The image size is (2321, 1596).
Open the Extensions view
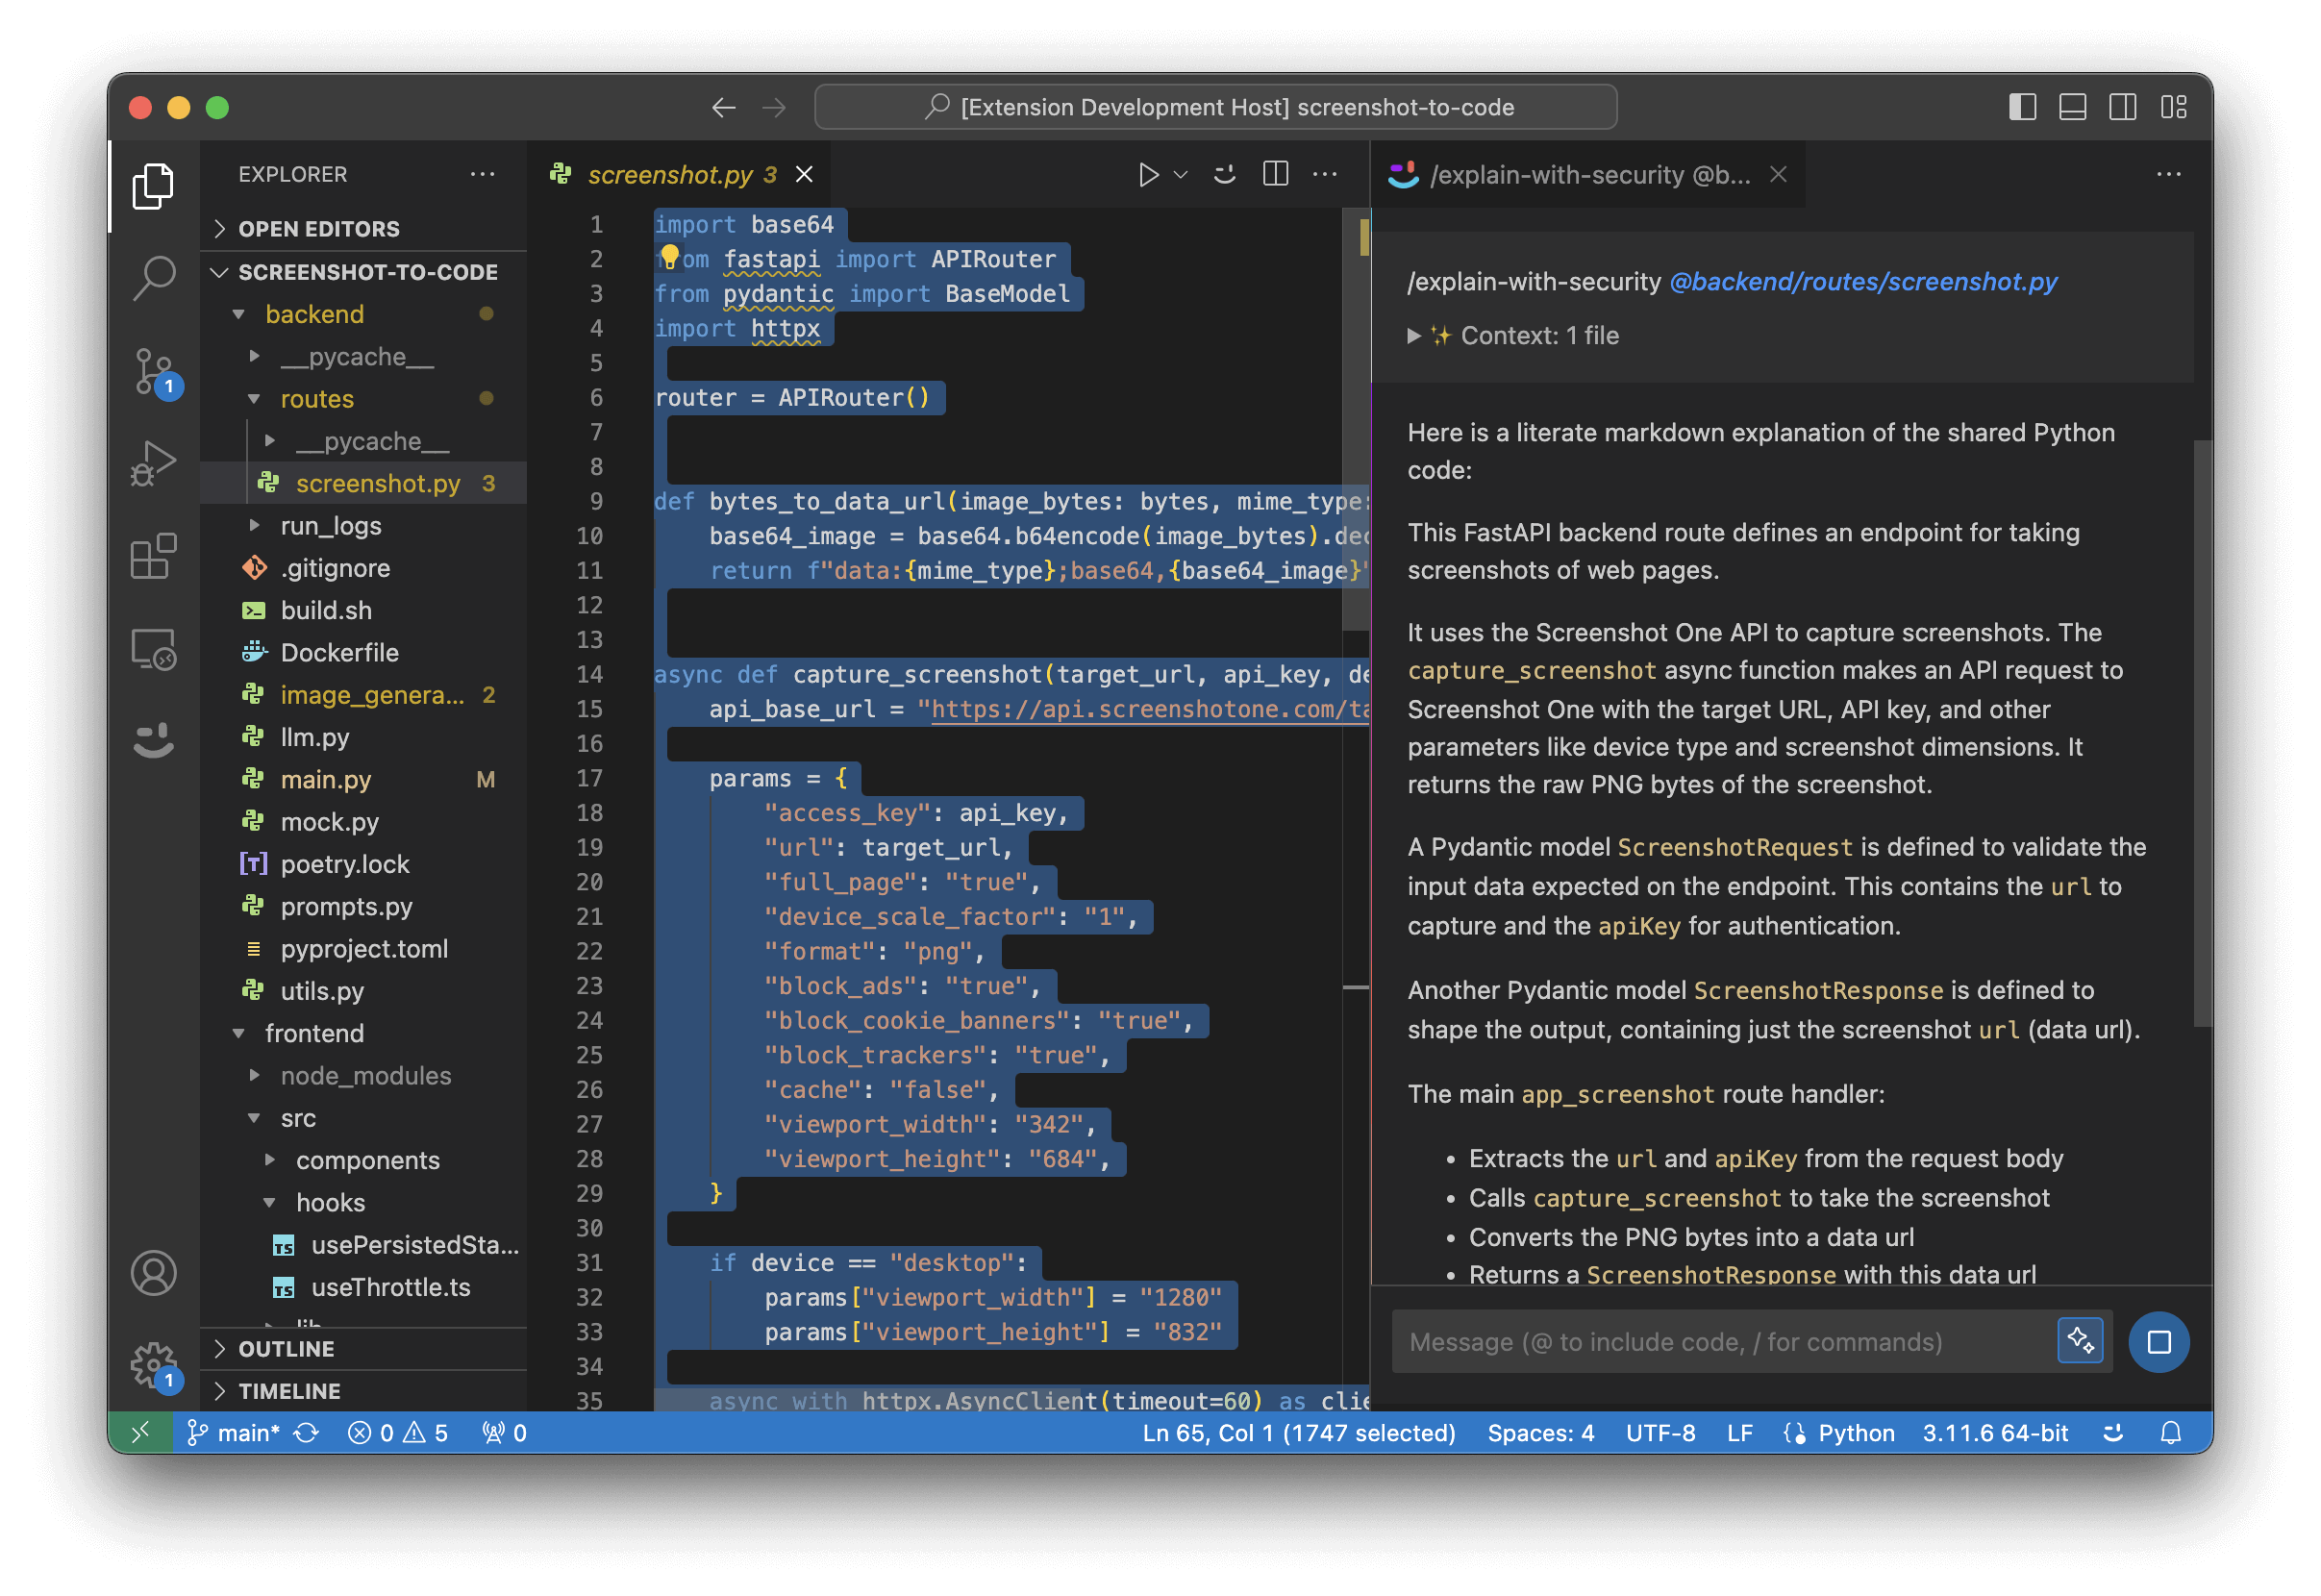click(x=153, y=555)
